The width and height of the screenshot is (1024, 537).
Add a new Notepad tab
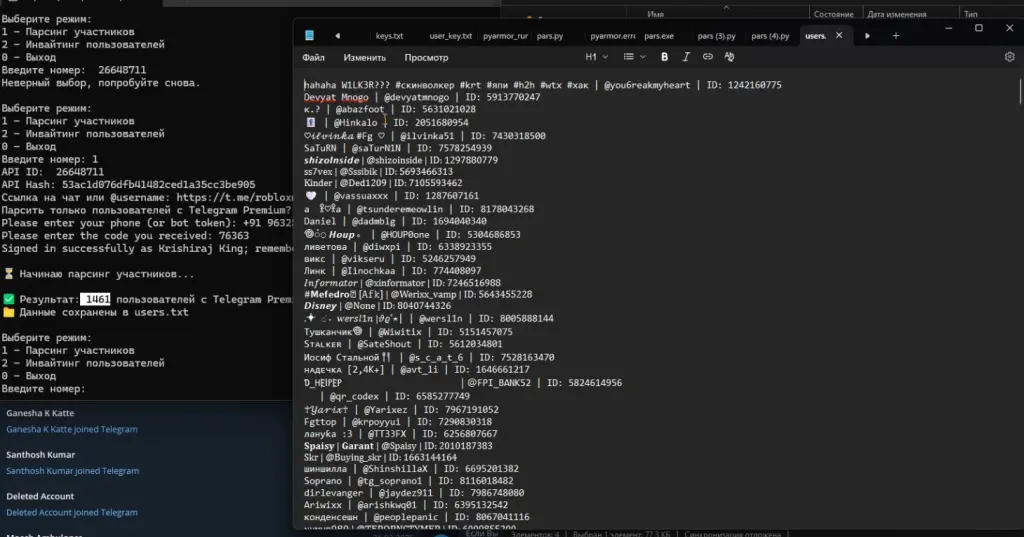(x=895, y=36)
